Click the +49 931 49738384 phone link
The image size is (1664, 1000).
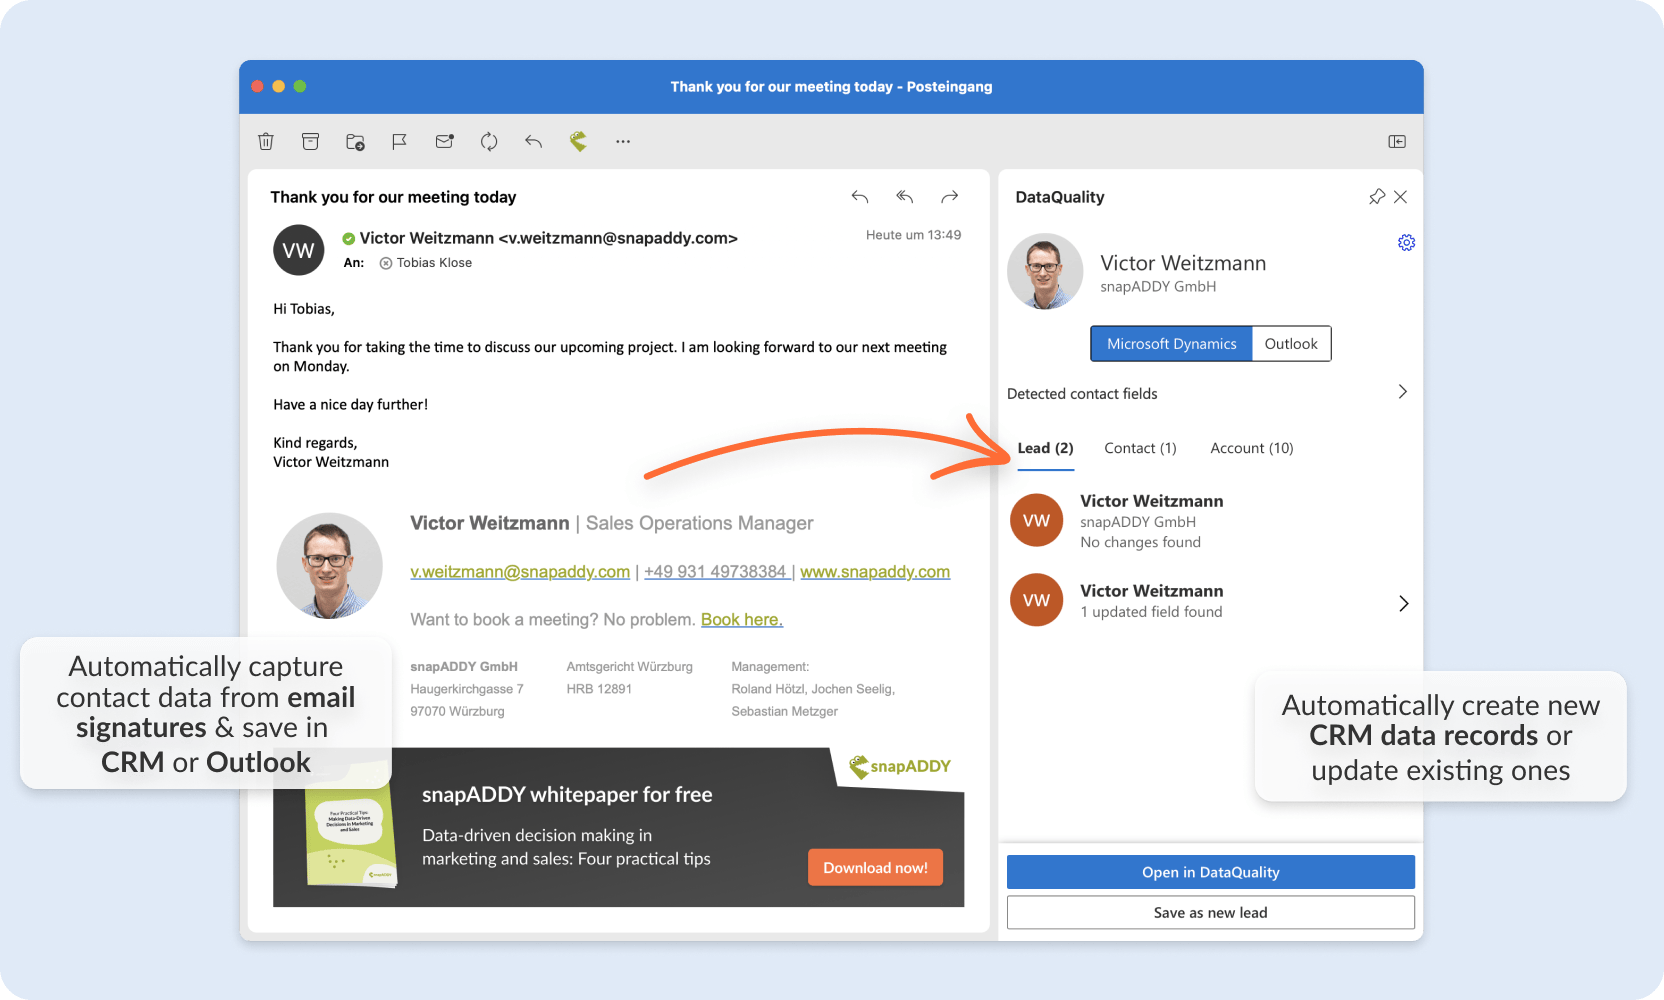click(718, 572)
